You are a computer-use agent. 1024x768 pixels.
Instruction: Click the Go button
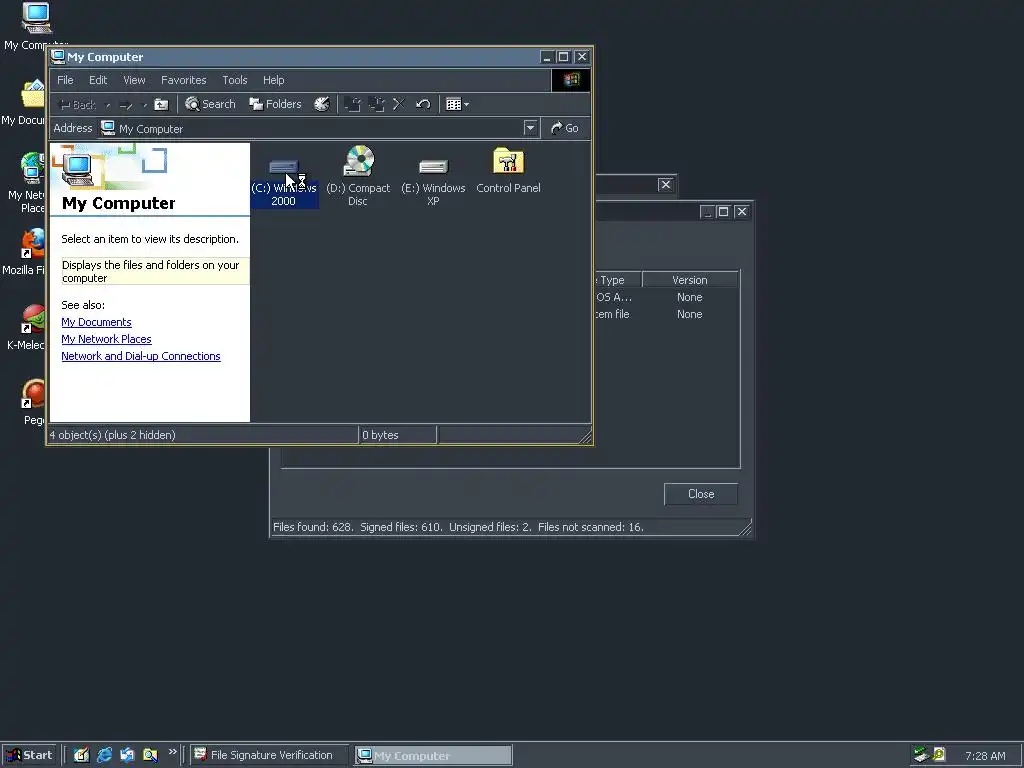click(565, 128)
